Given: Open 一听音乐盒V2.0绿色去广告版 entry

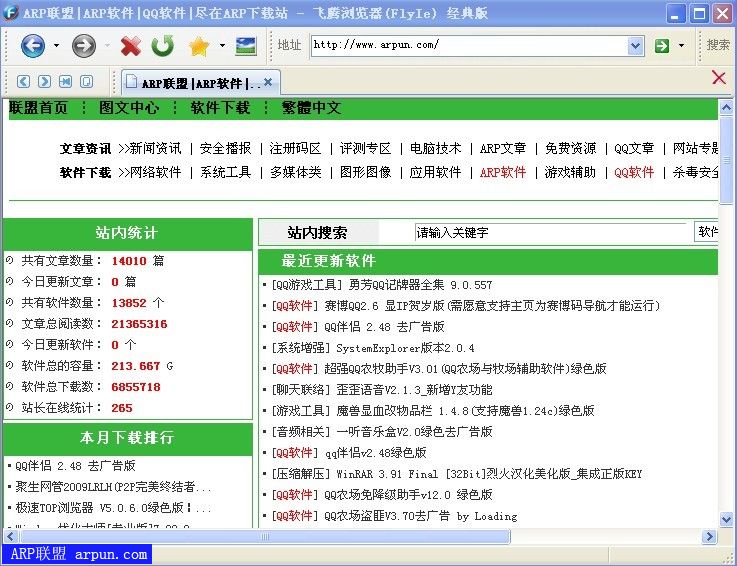Looking at the screenshot, I should [x=415, y=432].
